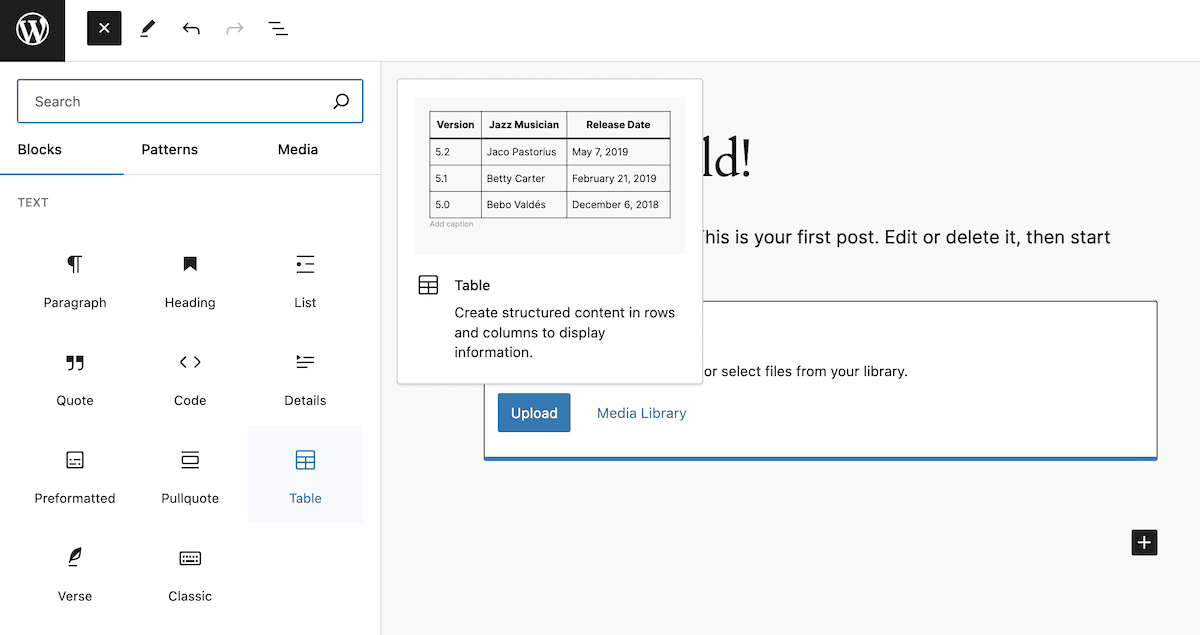
Task: Insert a Details block
Action: (305, 381)
